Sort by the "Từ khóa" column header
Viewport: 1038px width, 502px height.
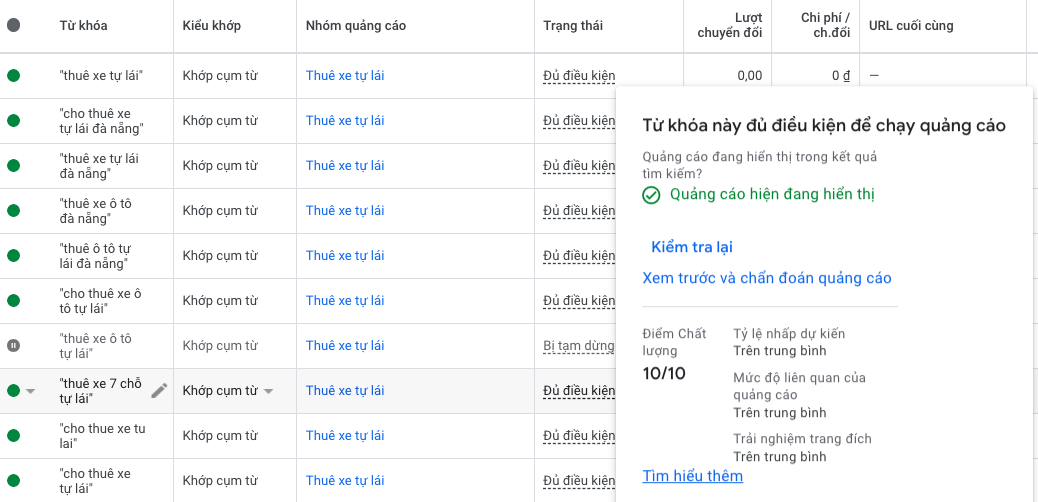83,26
